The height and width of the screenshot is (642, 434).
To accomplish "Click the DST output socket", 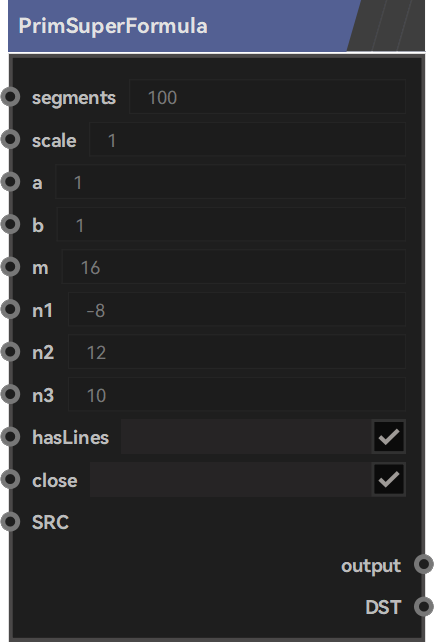I will [x=424, y=606].
